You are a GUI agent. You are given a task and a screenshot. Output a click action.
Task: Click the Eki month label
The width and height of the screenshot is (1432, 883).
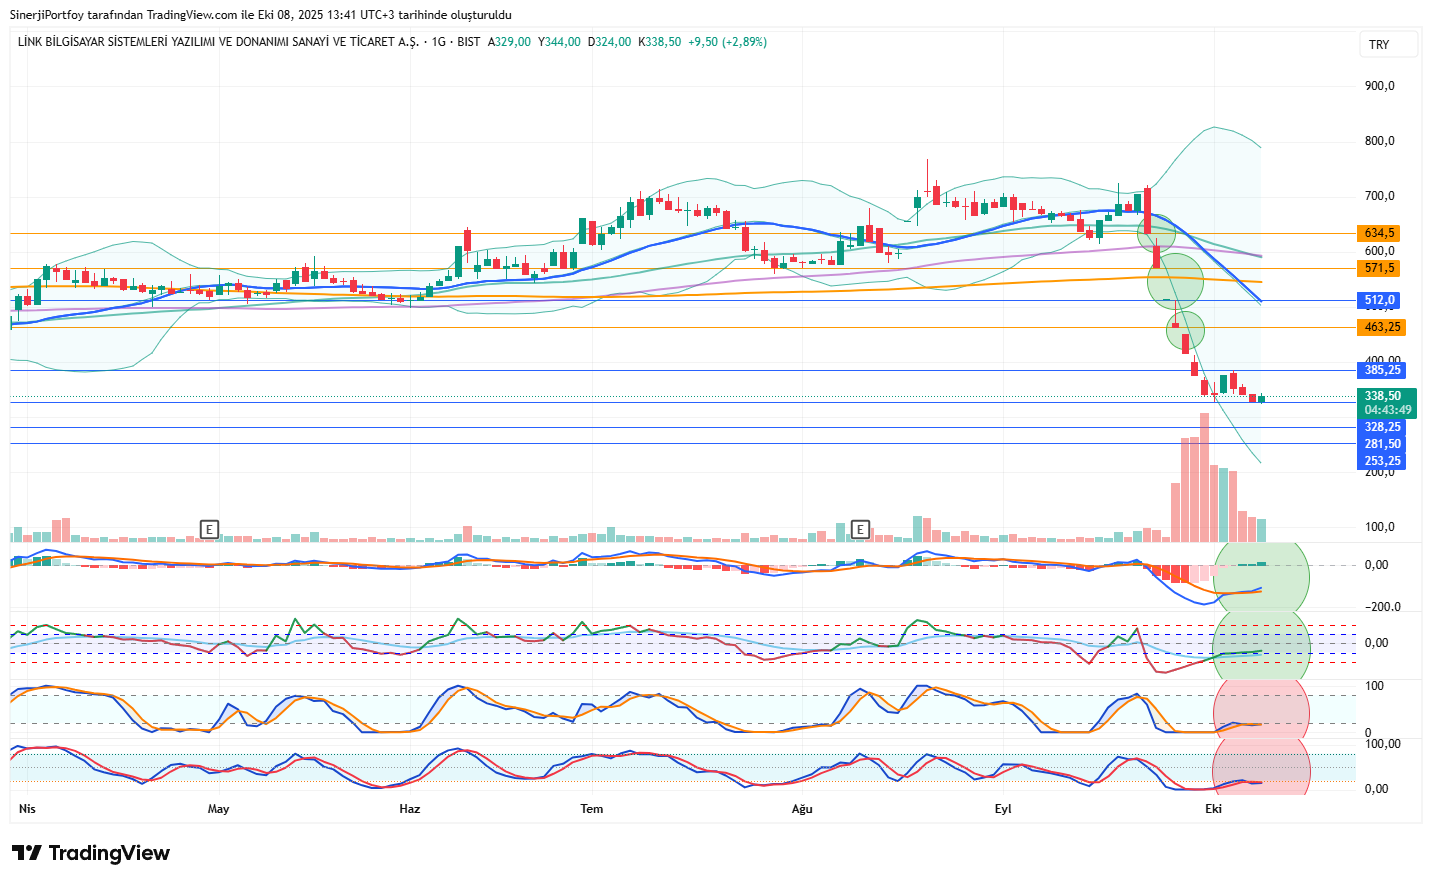(x=1213, y=809)
